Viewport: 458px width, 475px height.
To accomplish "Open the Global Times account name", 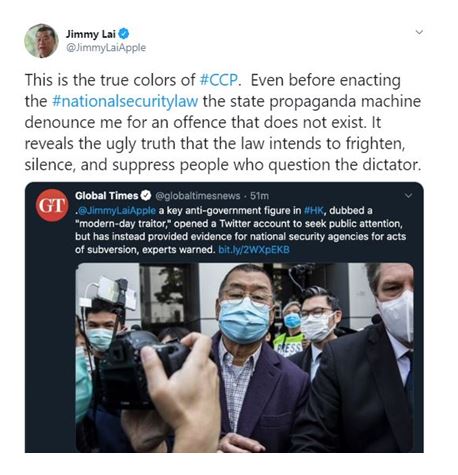I will pos(106,196).
